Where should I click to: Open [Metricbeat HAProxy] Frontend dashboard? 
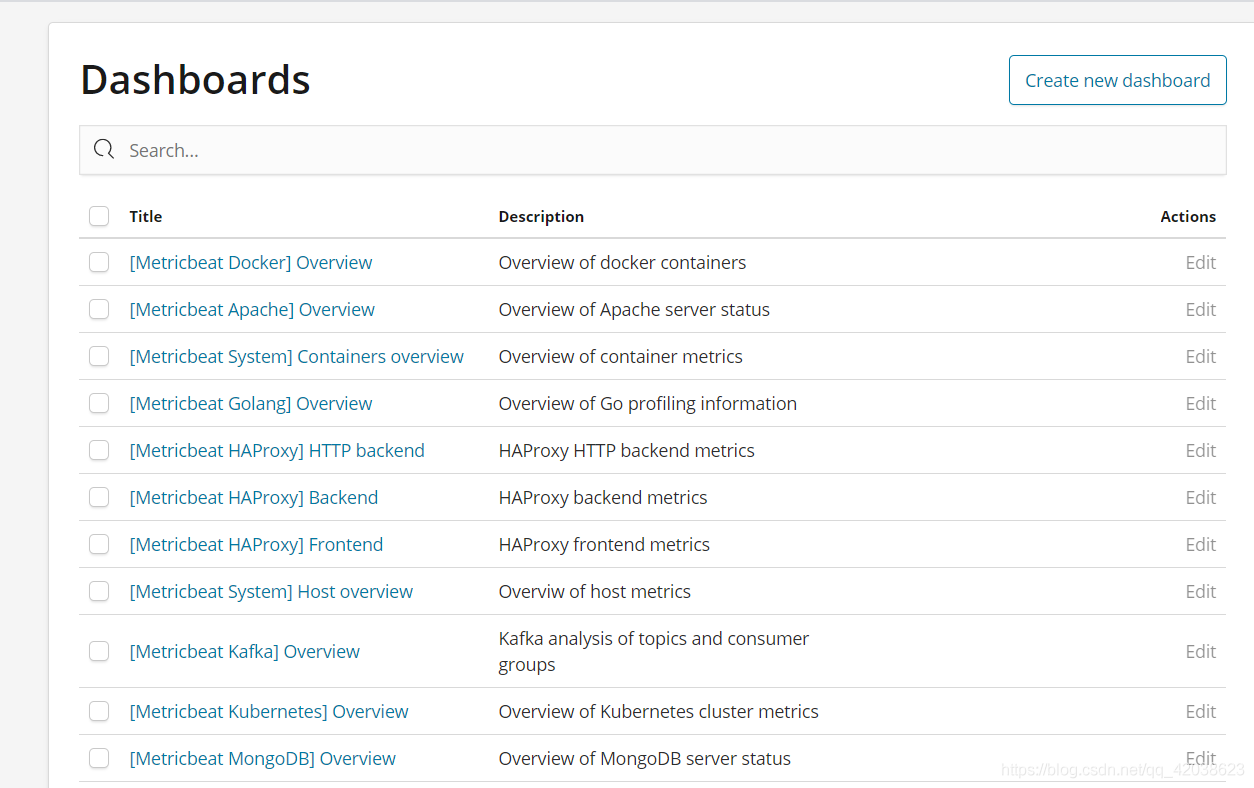click(256, 544)
